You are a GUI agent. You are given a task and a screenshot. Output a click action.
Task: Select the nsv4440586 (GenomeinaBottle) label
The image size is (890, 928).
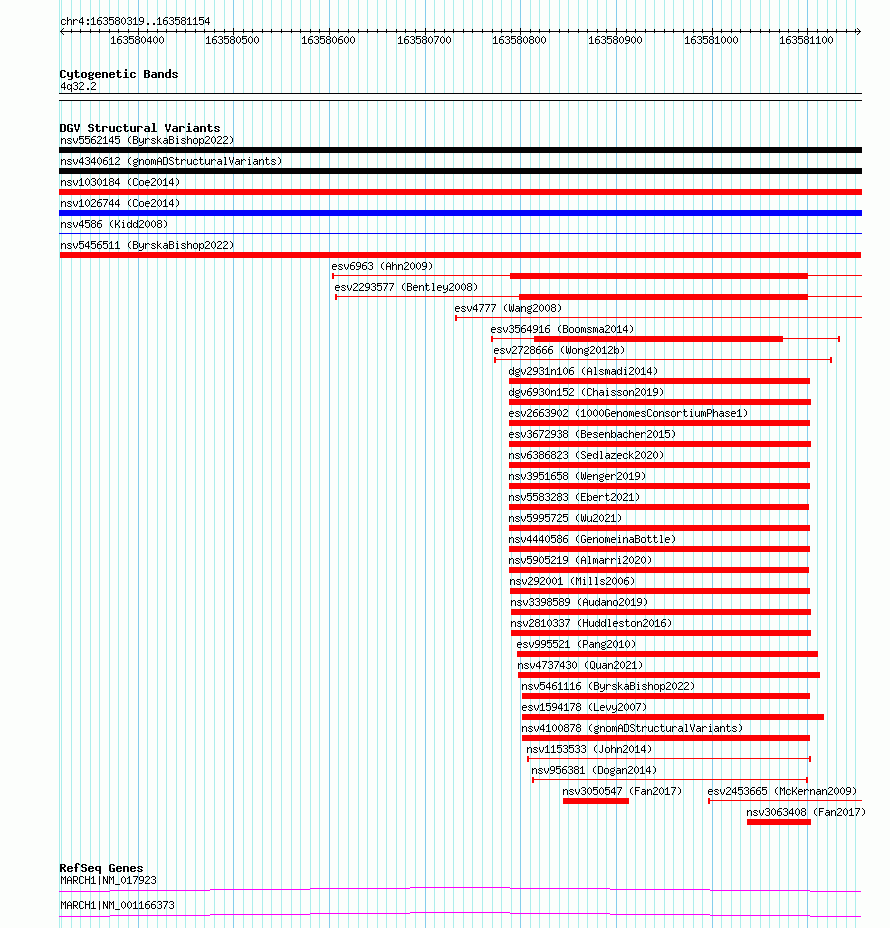(592, 539)
